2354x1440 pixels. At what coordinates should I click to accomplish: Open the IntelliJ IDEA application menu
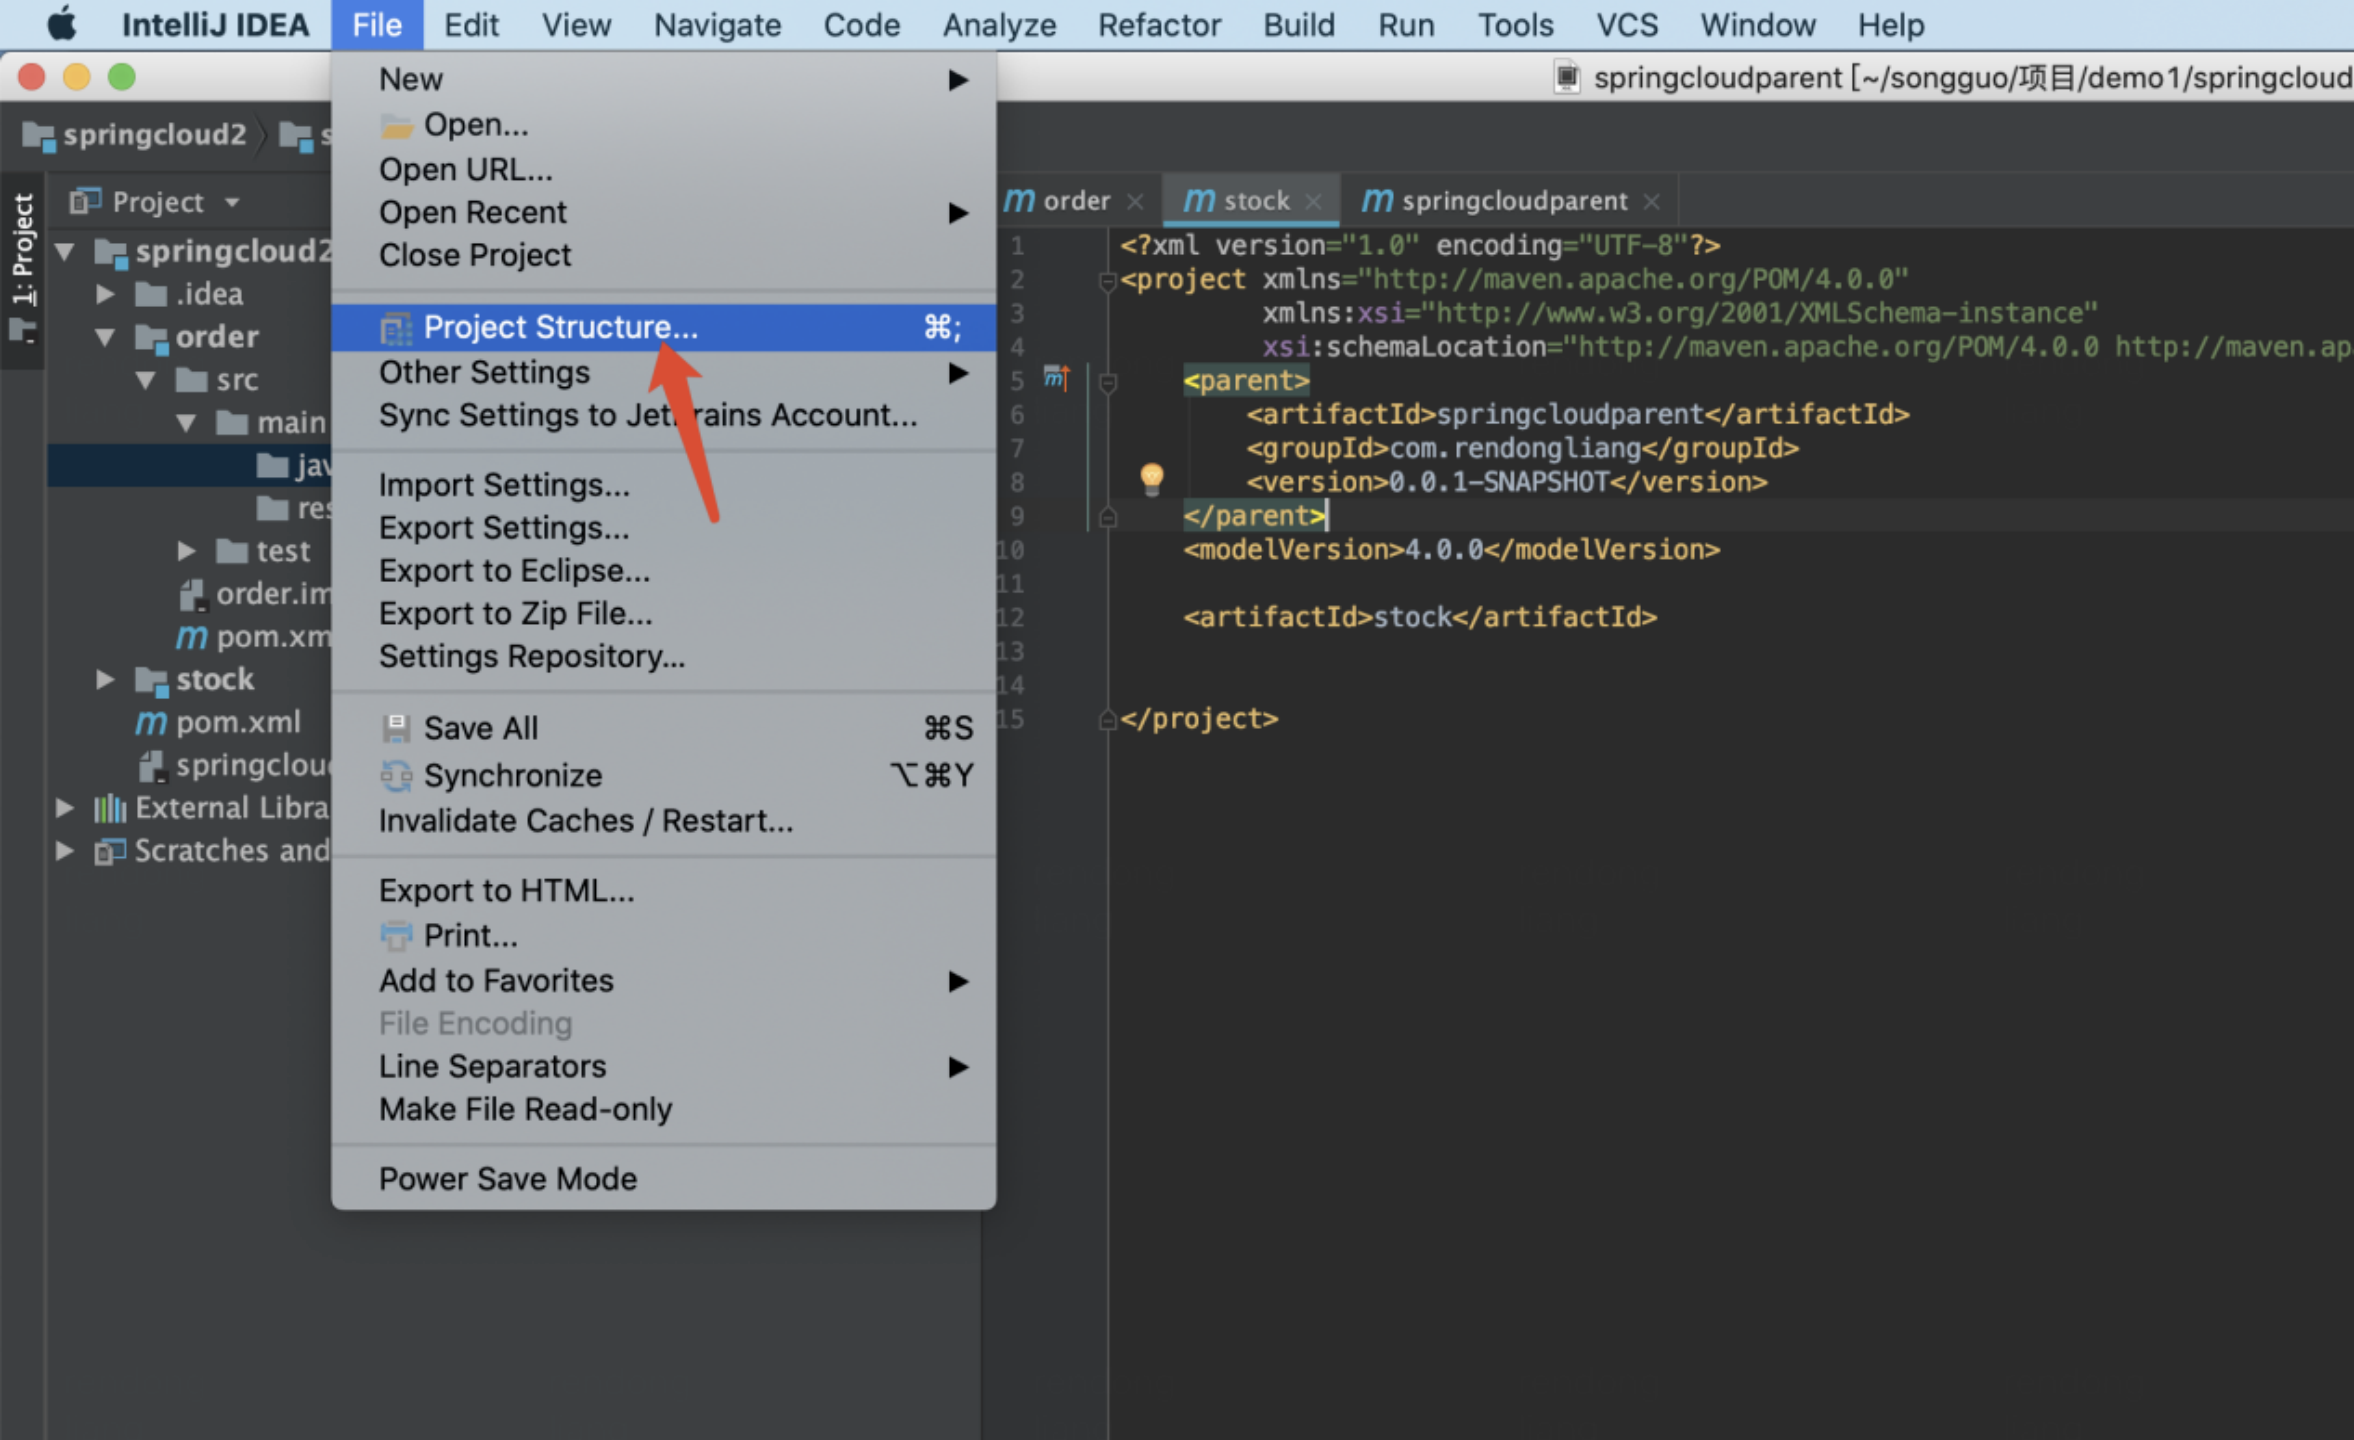pyautogui.click(x=215, y=24)
